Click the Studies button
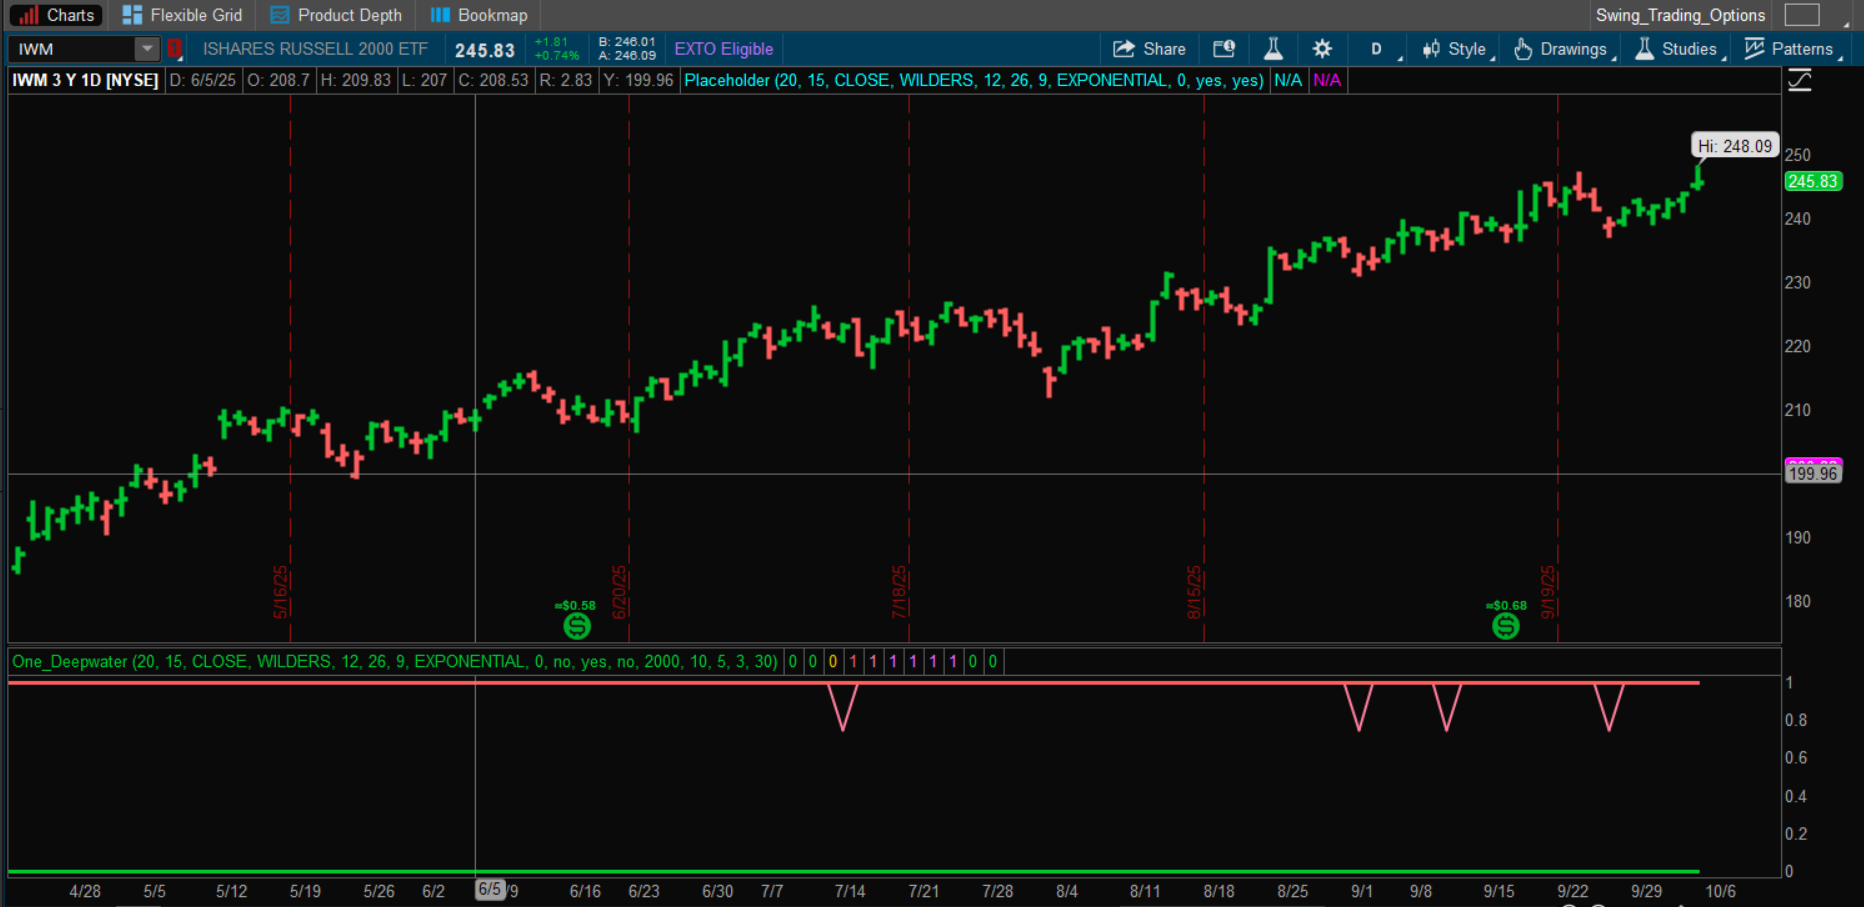1864x907 pixels. [x=1677, y=49]
